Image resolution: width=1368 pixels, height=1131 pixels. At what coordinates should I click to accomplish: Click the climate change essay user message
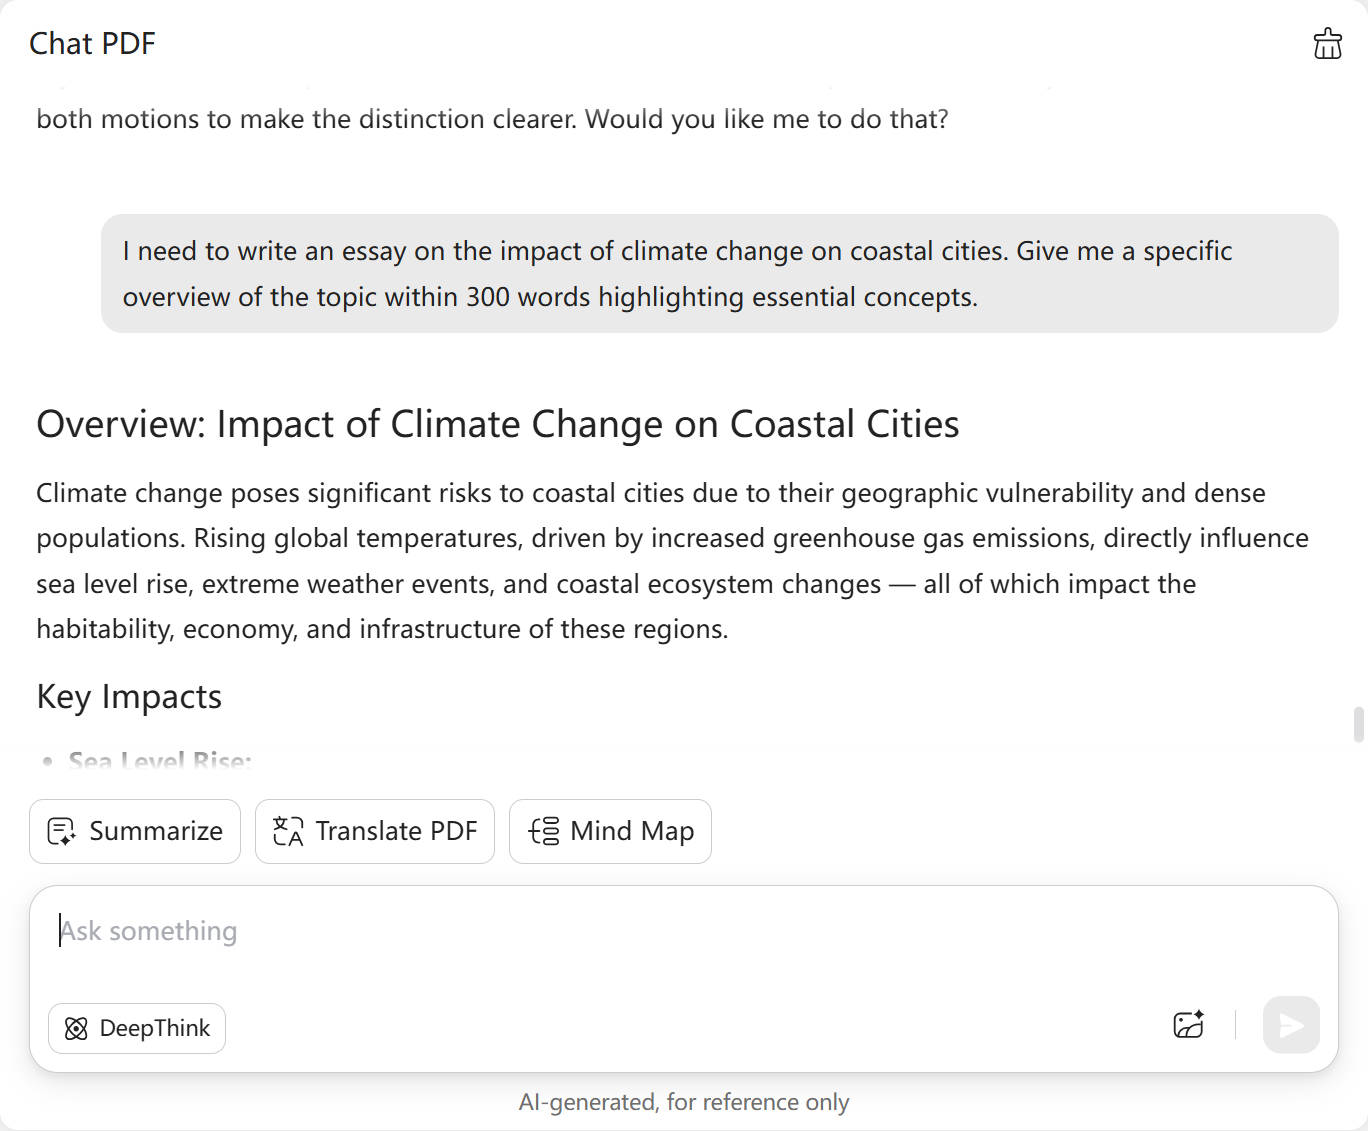(720, 273)
